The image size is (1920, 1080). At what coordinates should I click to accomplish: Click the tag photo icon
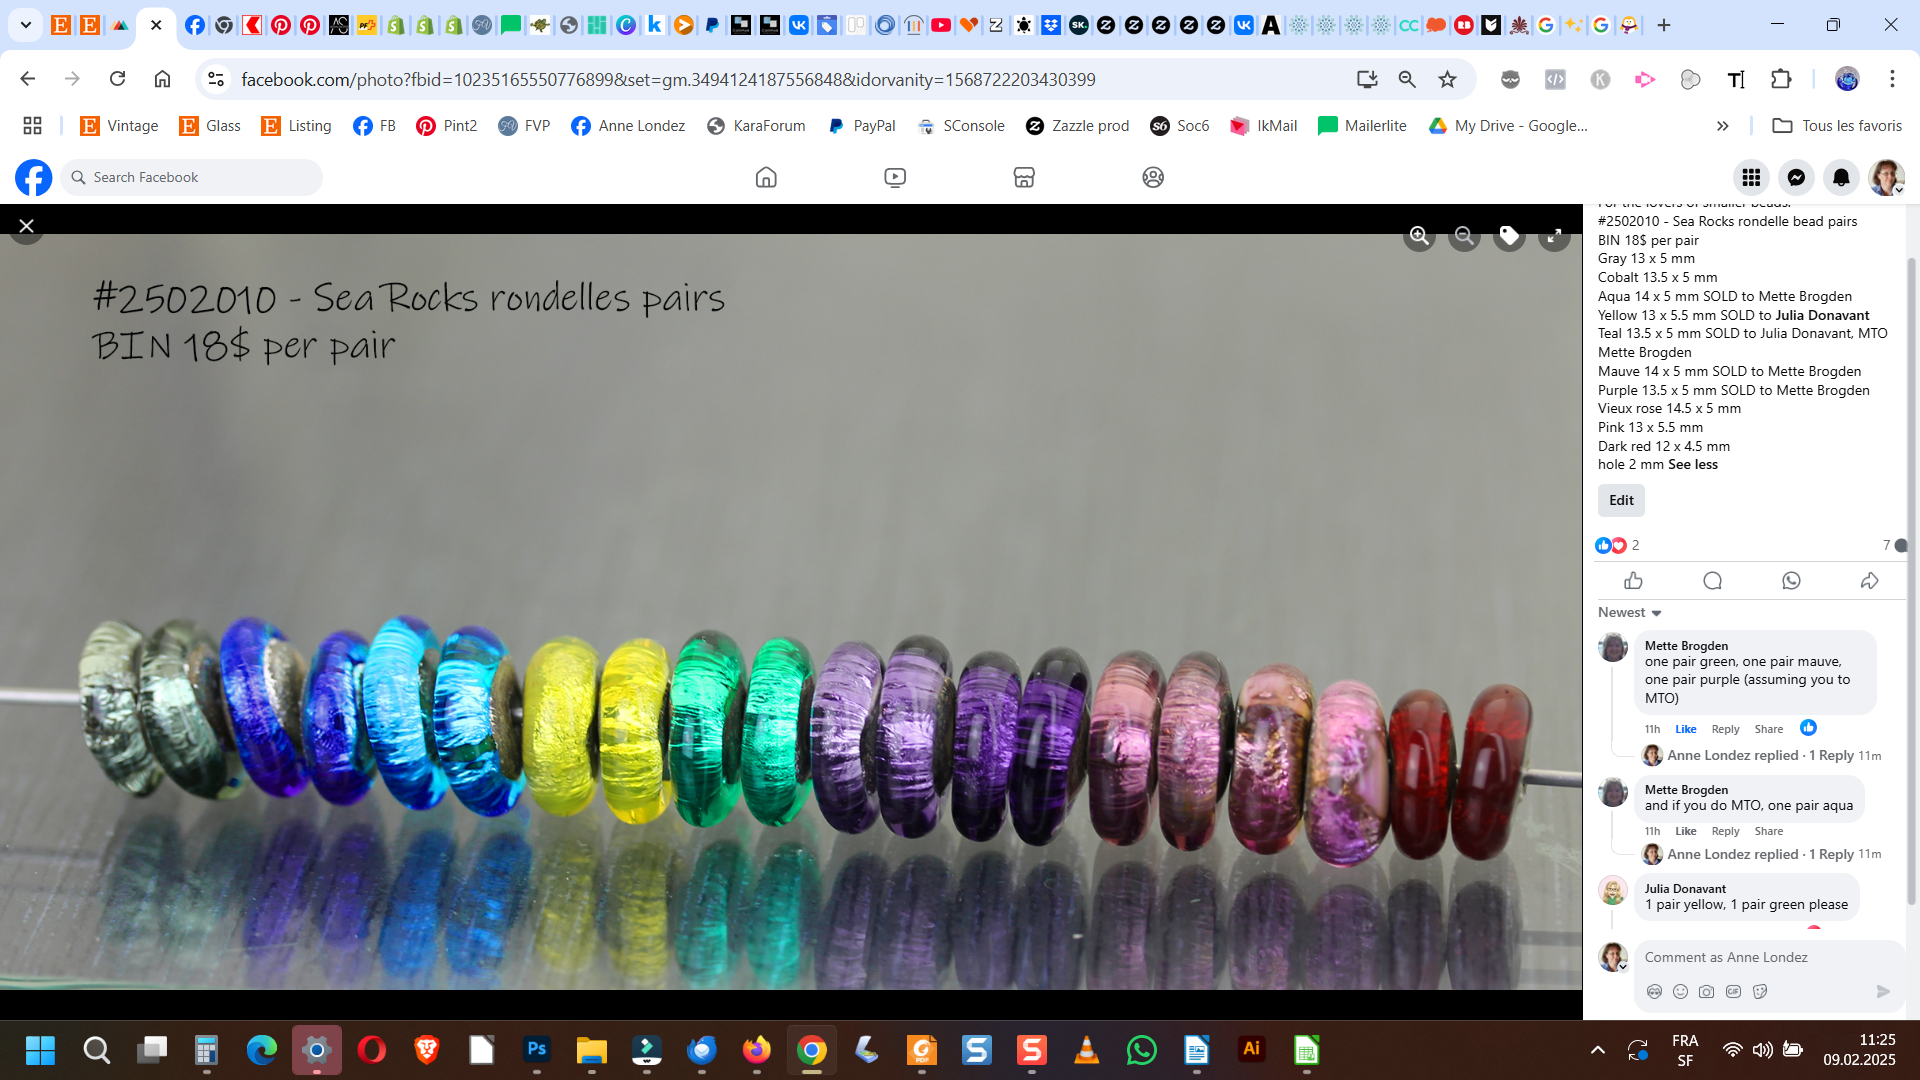click(1509, 236)
